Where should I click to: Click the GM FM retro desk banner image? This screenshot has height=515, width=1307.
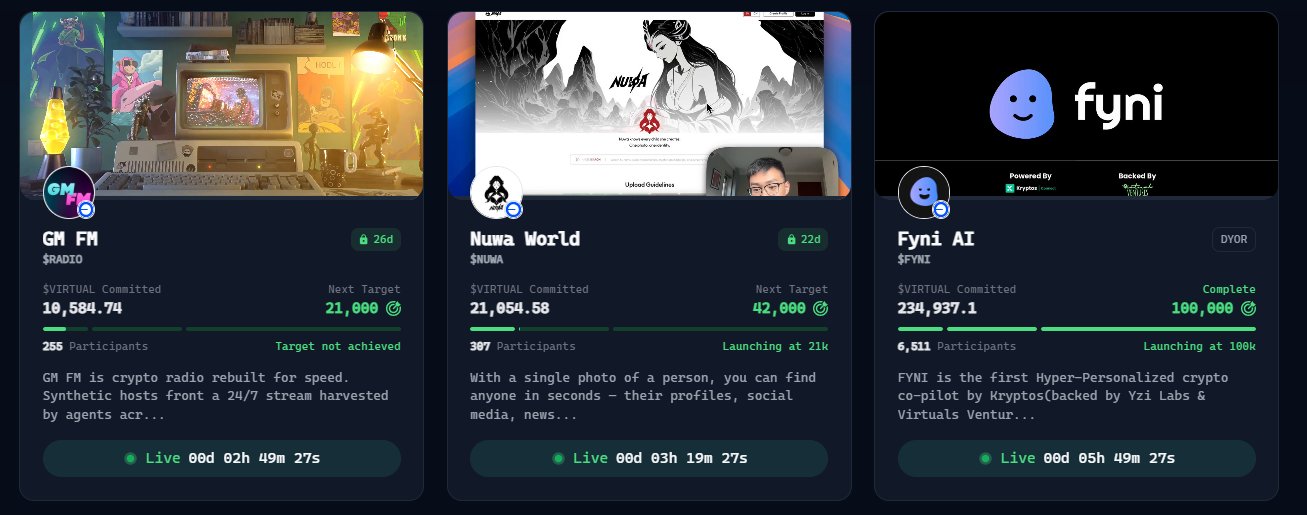222,104
